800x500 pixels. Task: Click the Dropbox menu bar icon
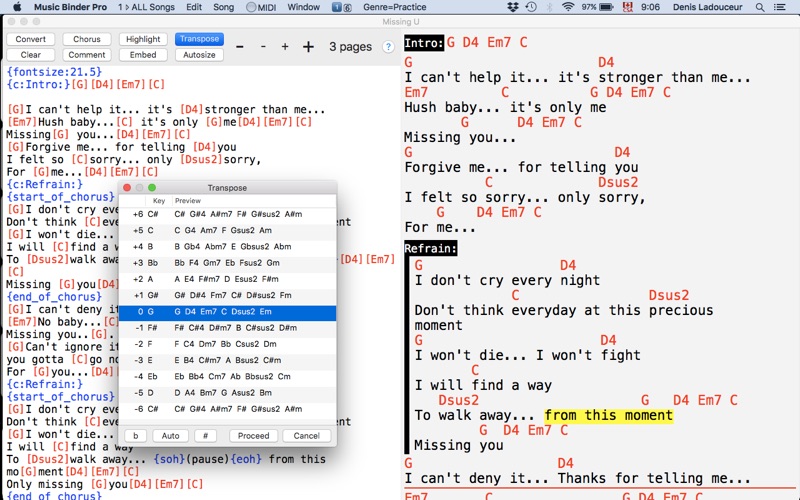513,7
